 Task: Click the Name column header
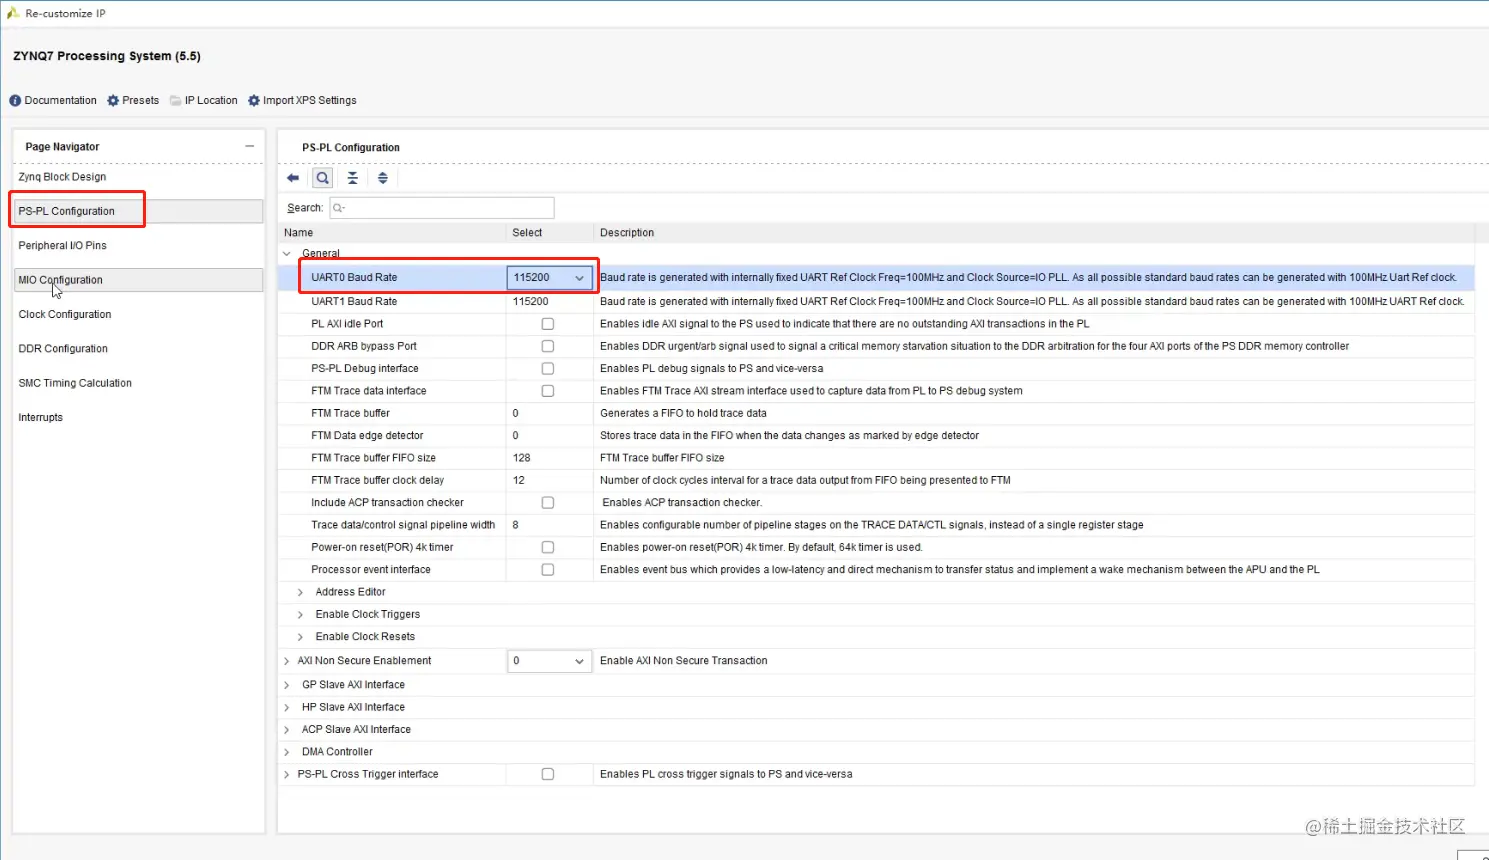298,232
